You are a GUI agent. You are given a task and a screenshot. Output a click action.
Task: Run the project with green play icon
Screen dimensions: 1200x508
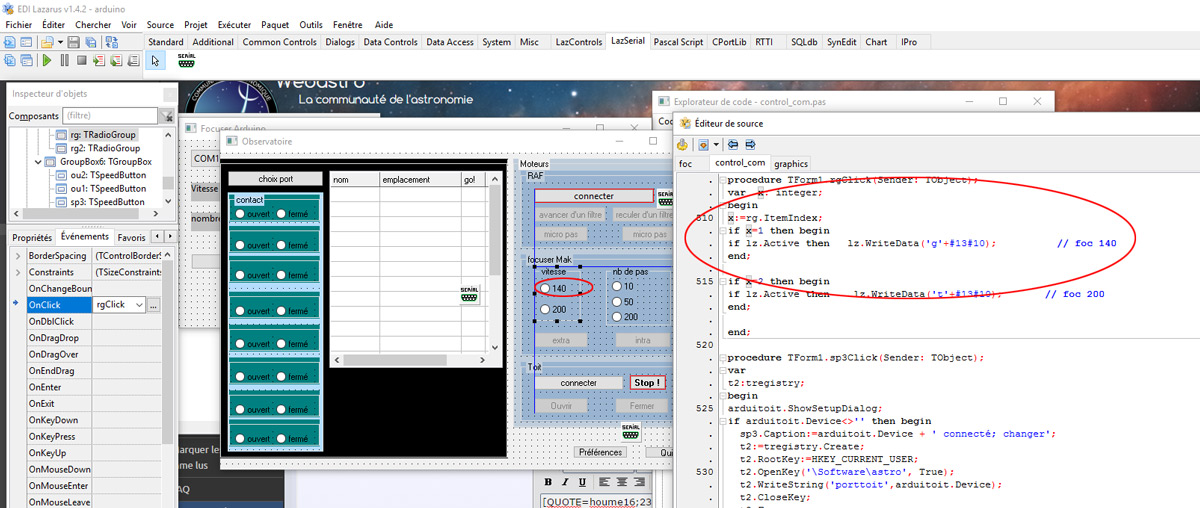click(x=46, y=60)
